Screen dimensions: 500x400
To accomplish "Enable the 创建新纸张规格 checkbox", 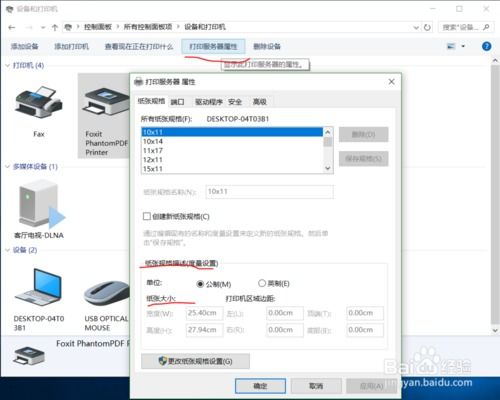I will 147,216.
